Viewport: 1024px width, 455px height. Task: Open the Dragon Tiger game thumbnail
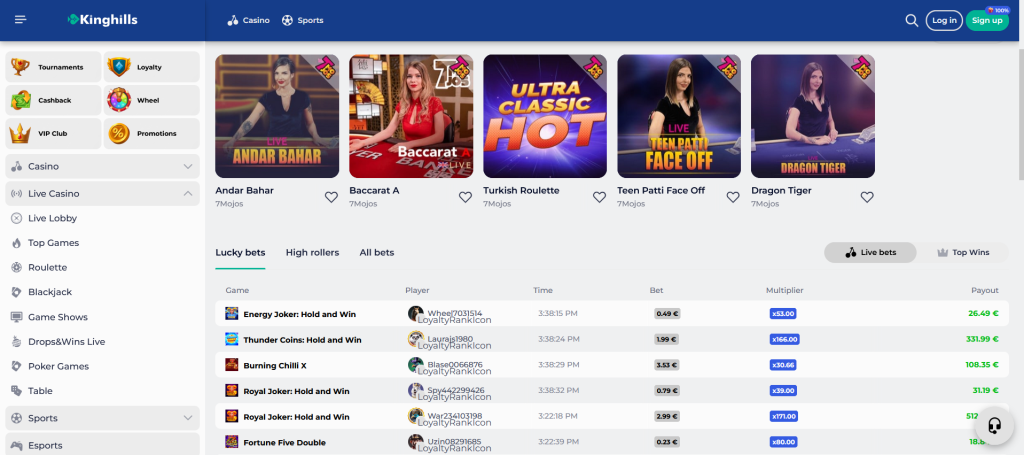[812, 116]
